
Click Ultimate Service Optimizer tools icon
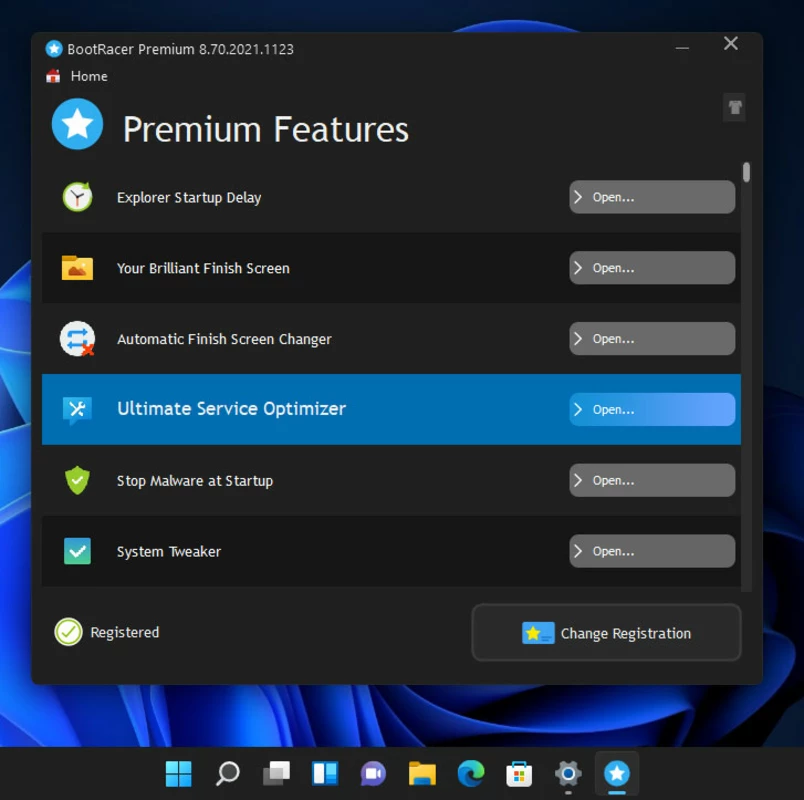click(77, 410)
